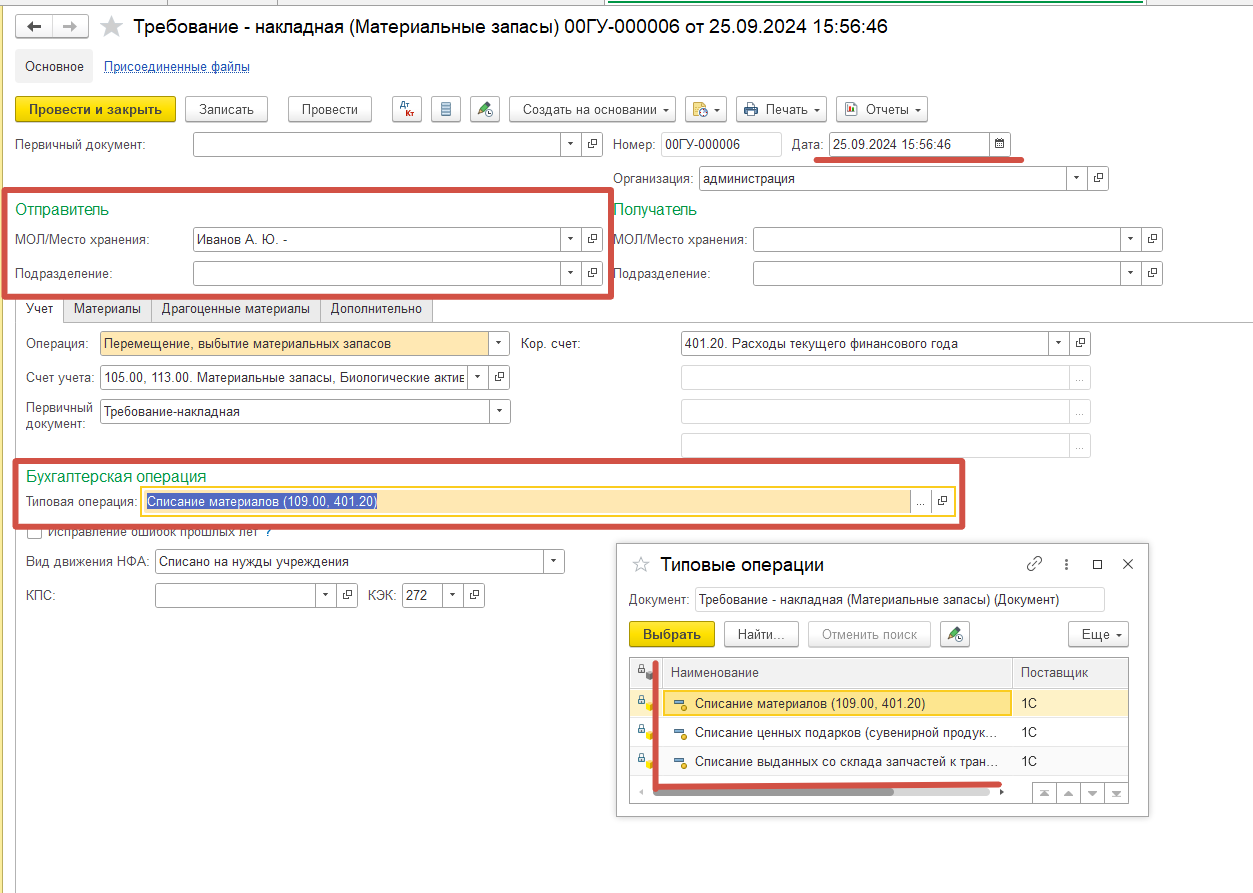Click Найти... in Типовые операции

tap(762, 634)
